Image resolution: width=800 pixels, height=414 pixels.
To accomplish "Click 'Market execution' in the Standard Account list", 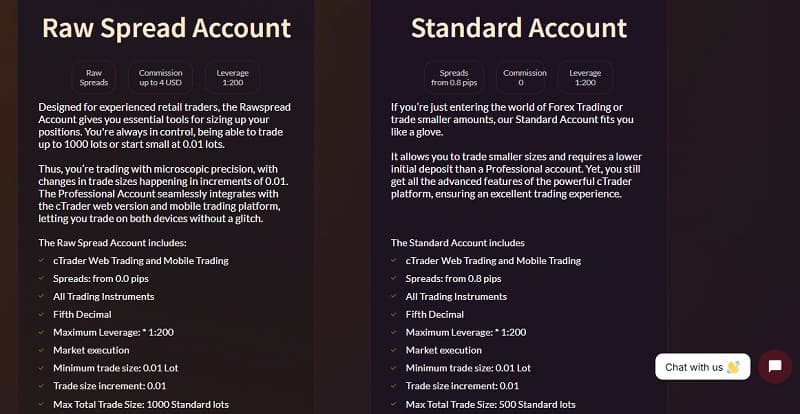I will point(443,351).
